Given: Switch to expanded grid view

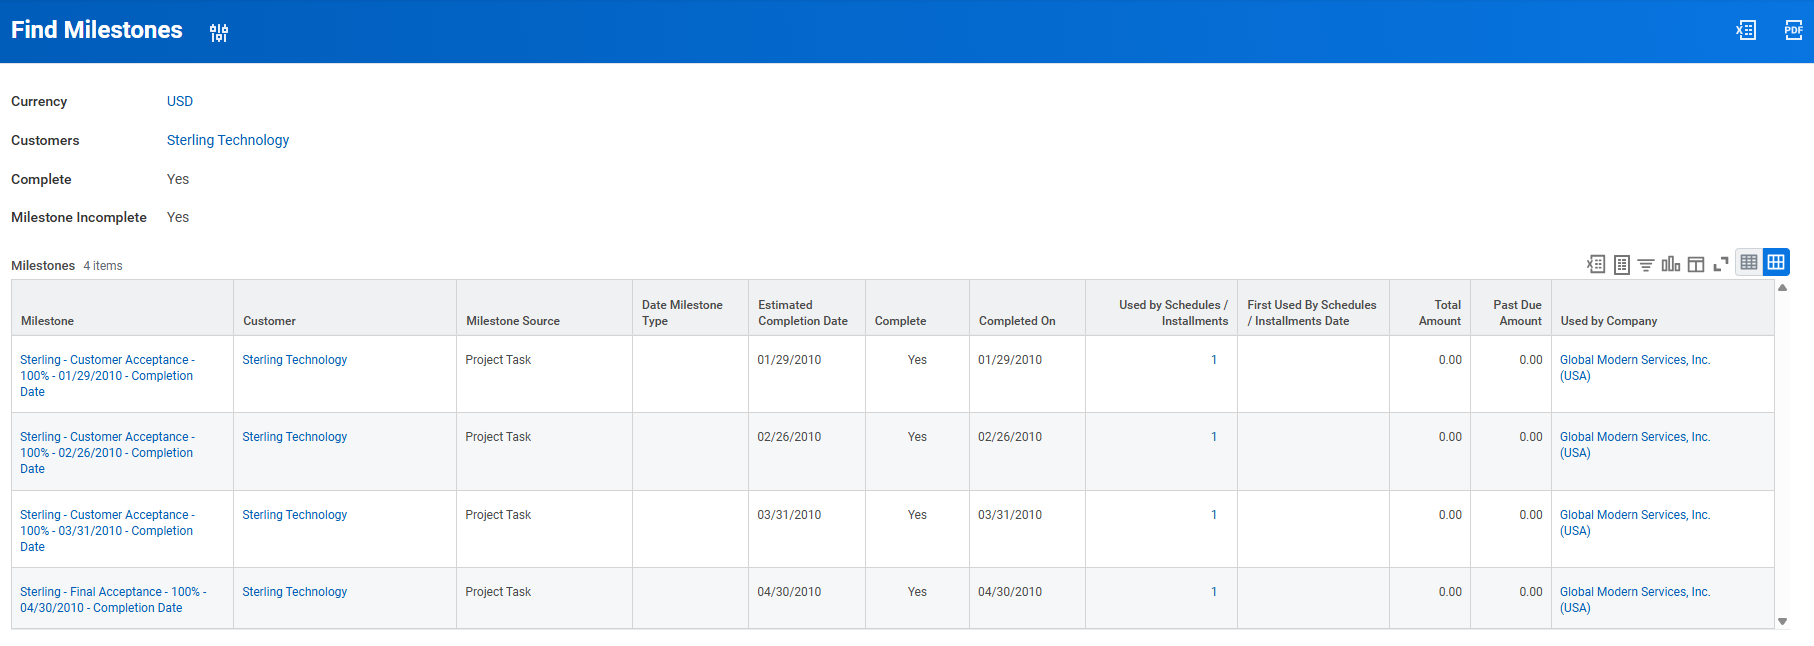Looking at the screenshot, I should [x=1776, y=262].
